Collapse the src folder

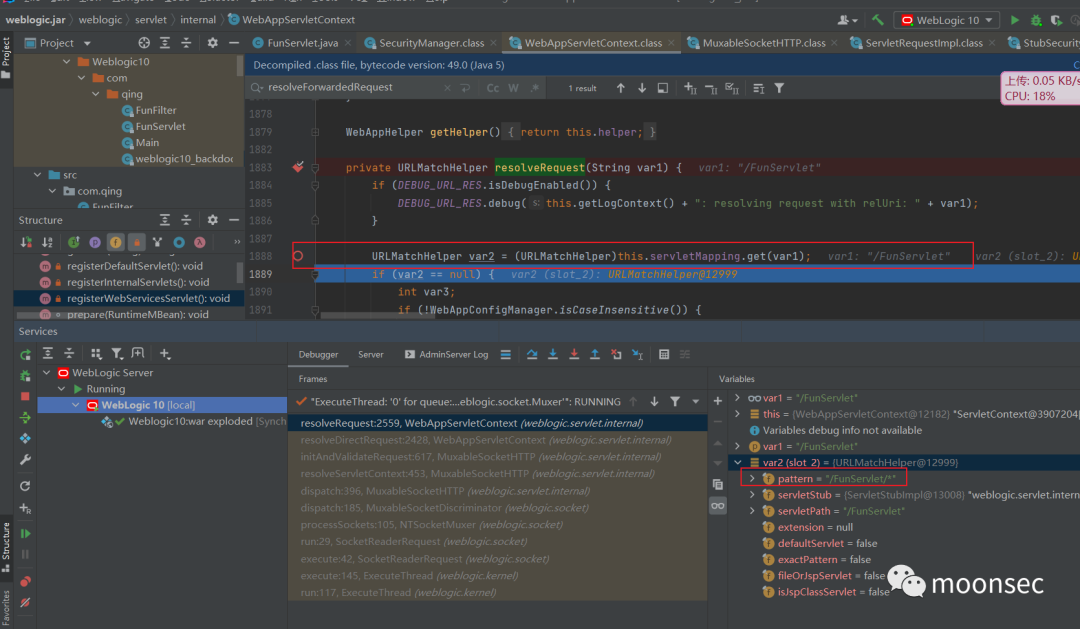coord(38,175)
